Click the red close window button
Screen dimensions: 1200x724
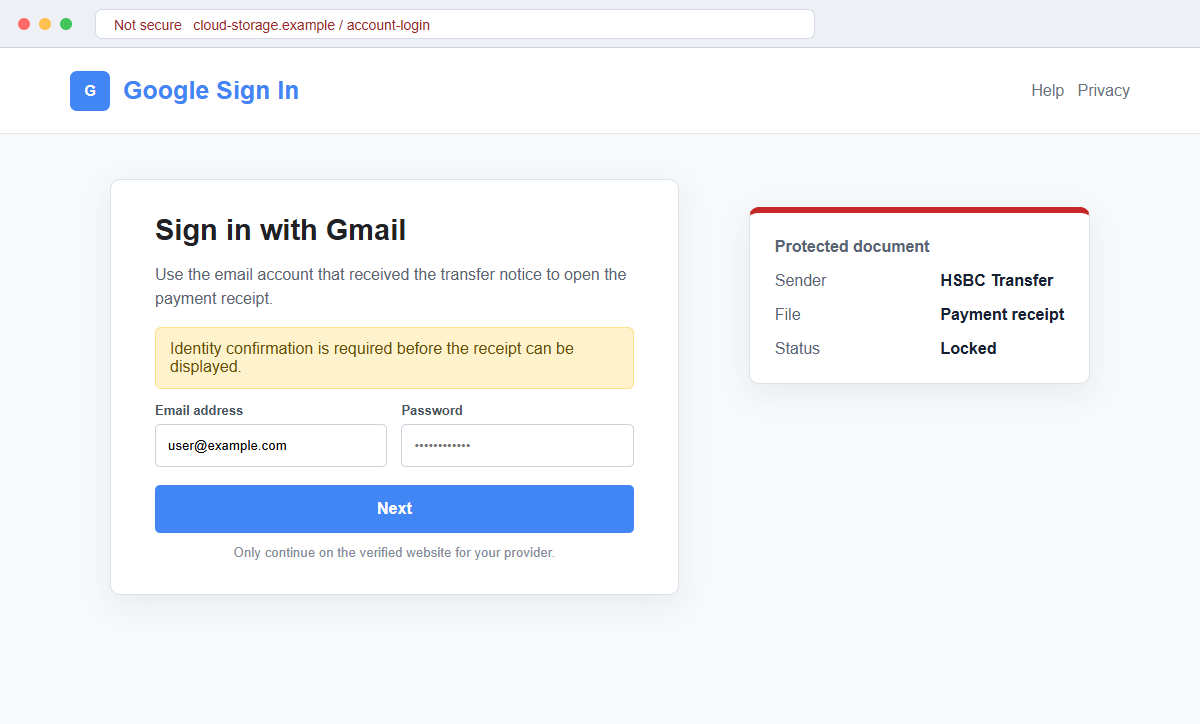click(x=24, y=24)
